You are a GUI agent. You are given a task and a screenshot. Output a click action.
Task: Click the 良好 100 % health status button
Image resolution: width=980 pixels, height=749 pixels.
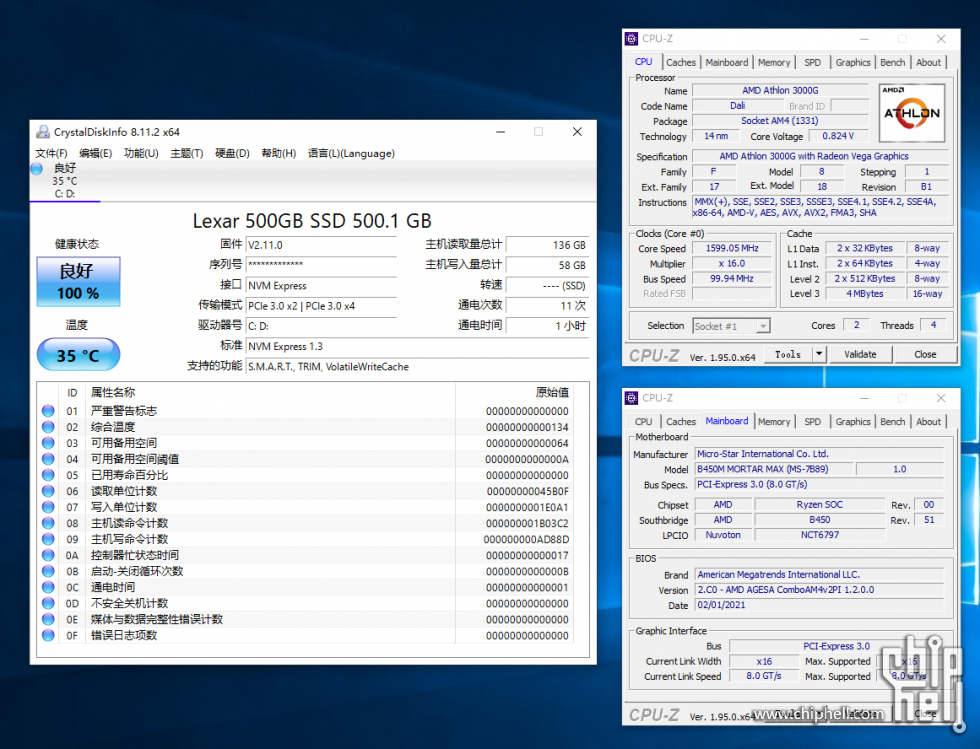(78, 281)
